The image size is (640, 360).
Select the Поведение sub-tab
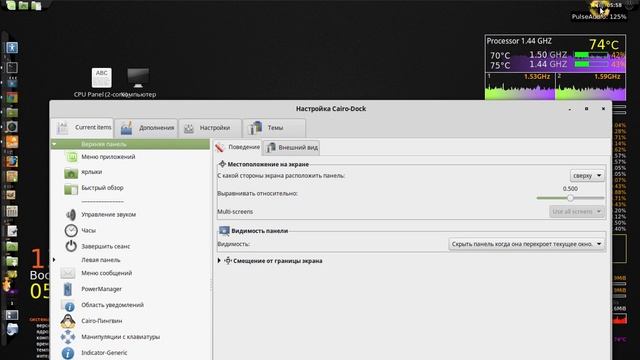[237, 147]
